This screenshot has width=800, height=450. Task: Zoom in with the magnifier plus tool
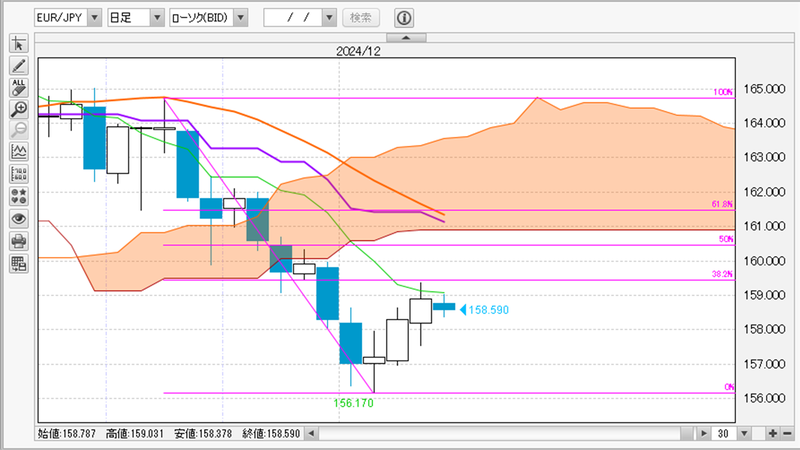click(x=19, y=109)
